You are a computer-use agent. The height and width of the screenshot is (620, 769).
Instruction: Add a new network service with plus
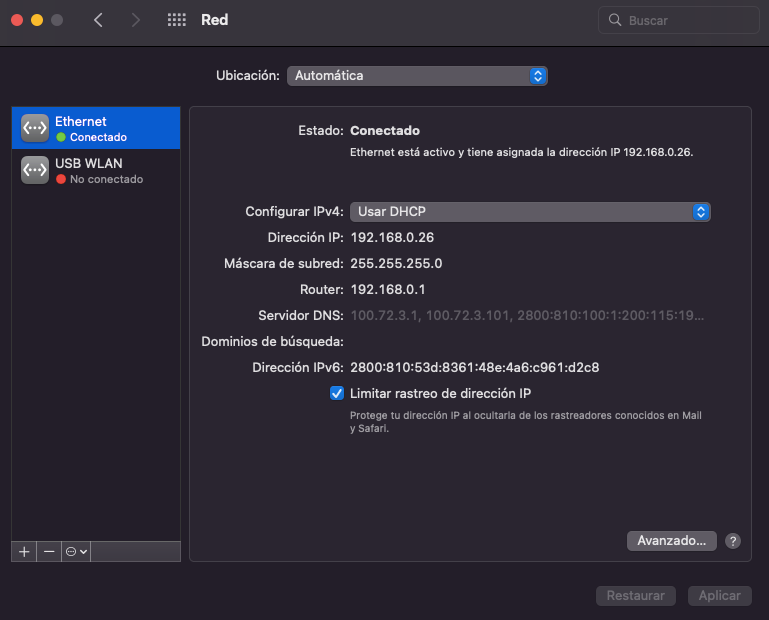pos(24,551)
